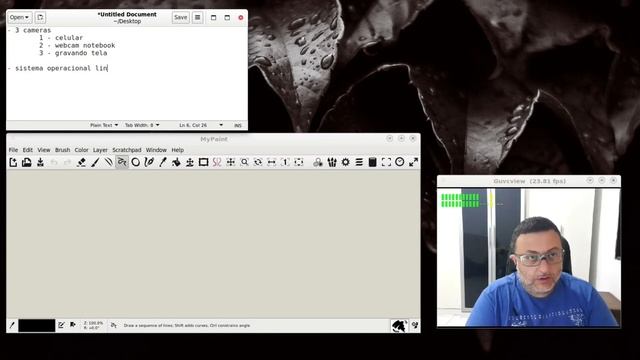Open MyPaint Edit menu
640x360 pixels.
coord(27,150)
